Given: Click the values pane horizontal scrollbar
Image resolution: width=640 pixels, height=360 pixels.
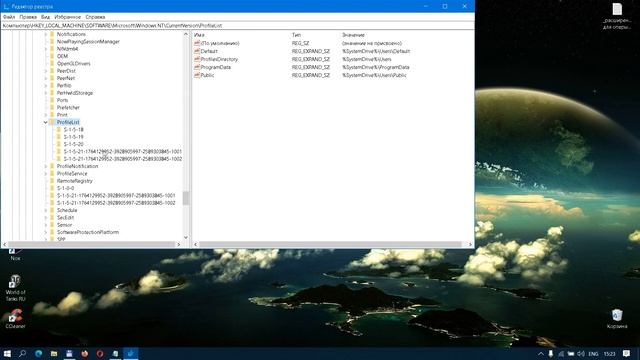Looking at the screenshot, I should tap(330, 244).
